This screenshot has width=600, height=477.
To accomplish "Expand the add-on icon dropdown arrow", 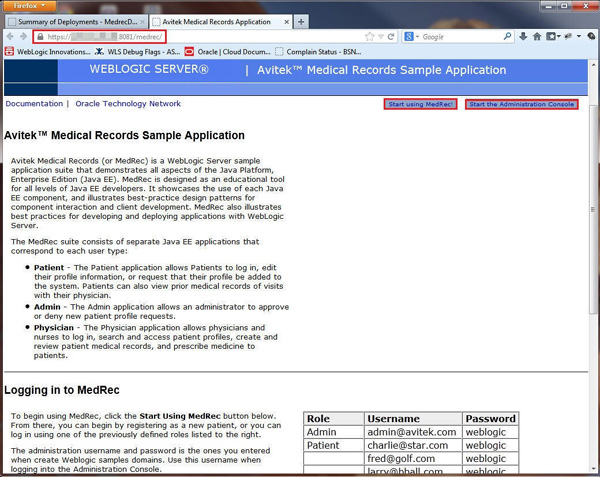I will tap(579, 36).
